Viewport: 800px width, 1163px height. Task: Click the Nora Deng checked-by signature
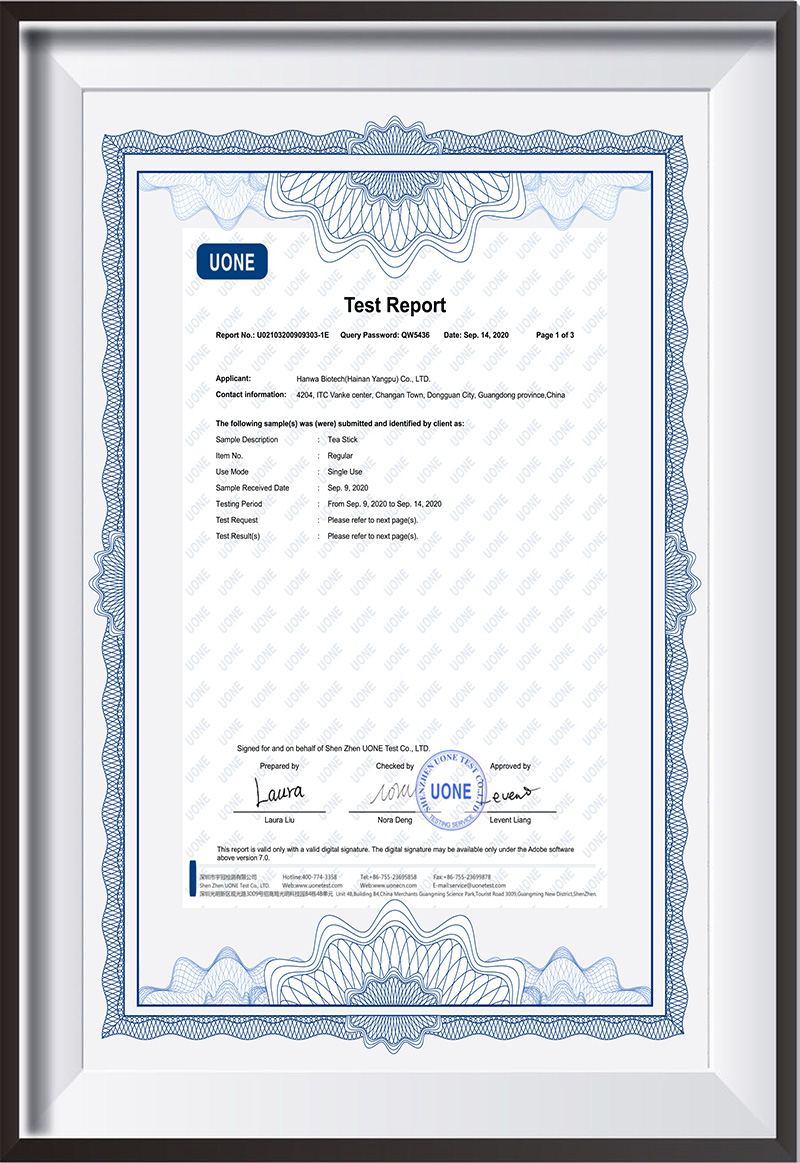(393, 793)
